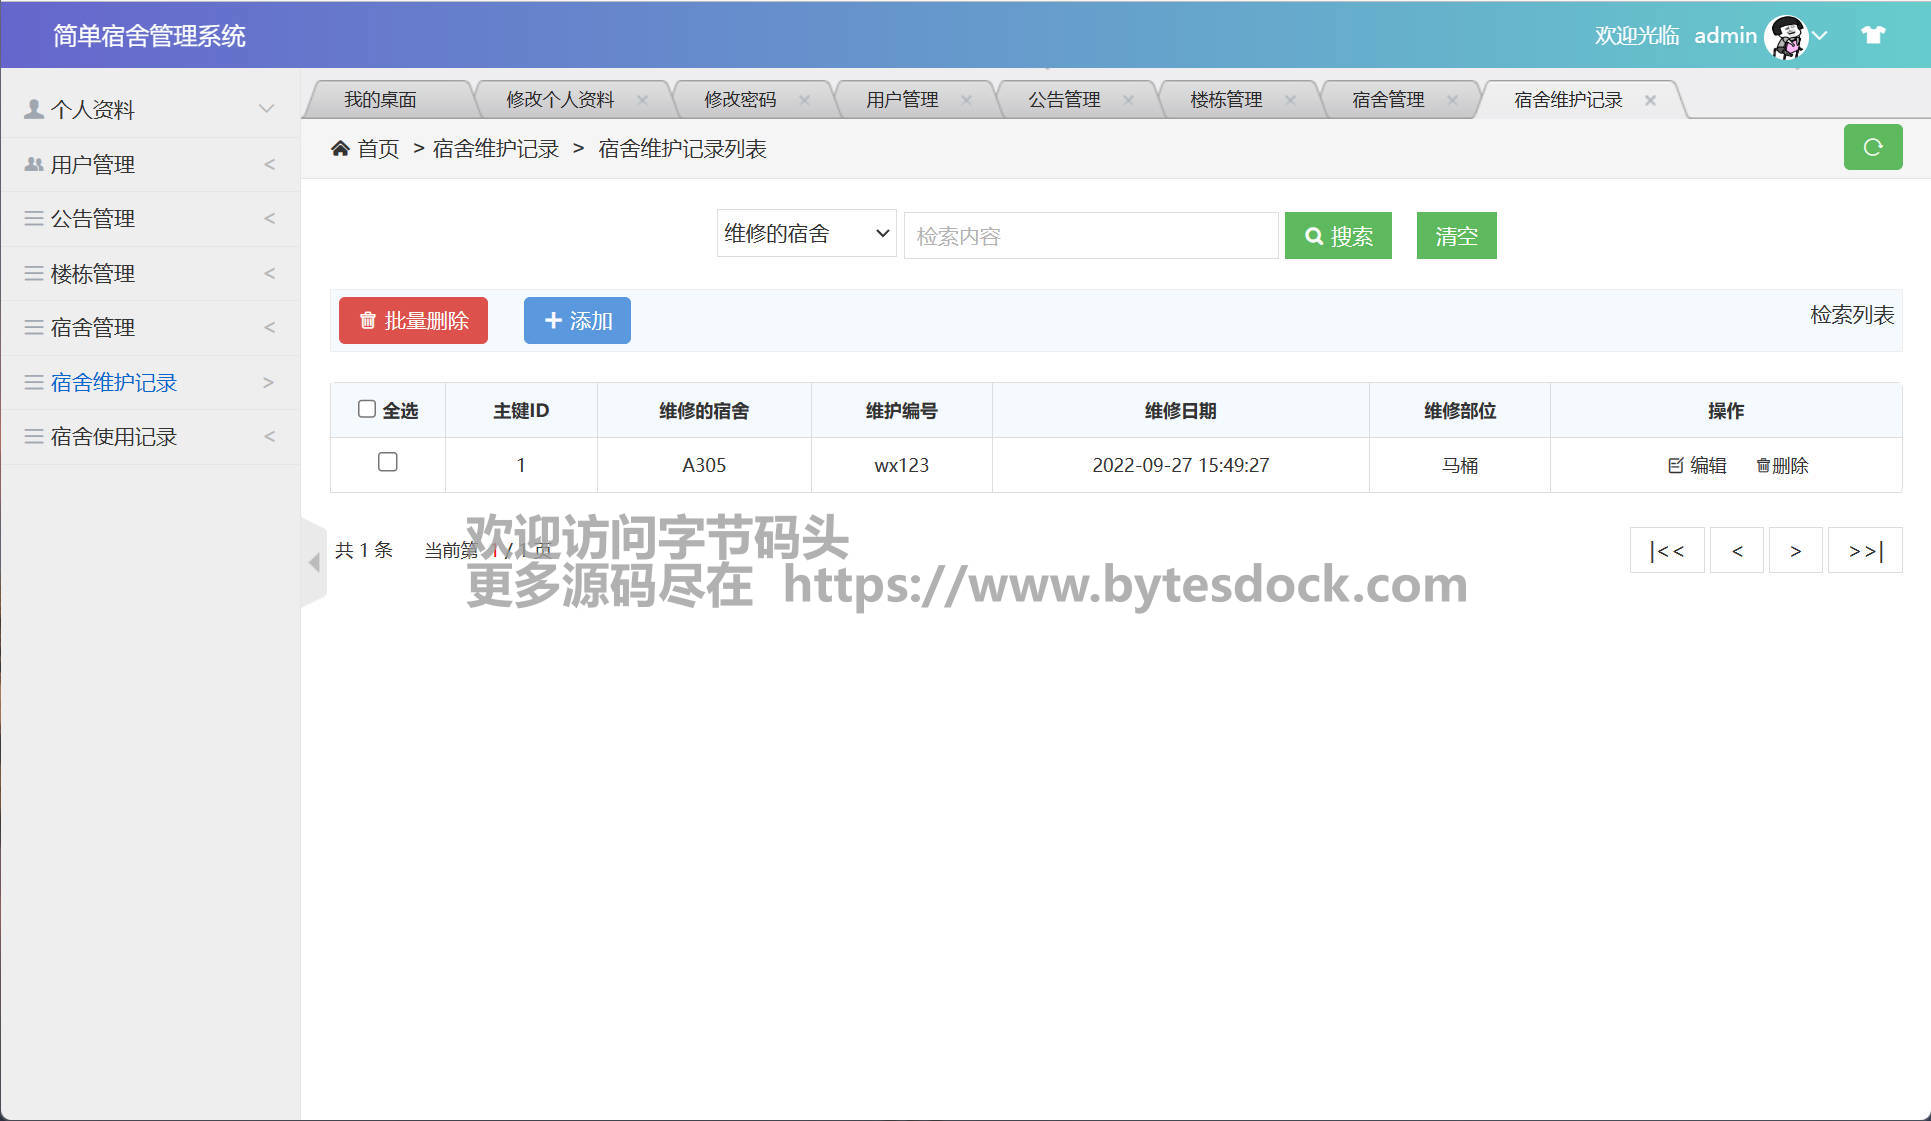Click the t-shirt skin theme icon
Image resolution: width=1931 pixels, height=1121 pixels.
click(x=1872, y=35)
